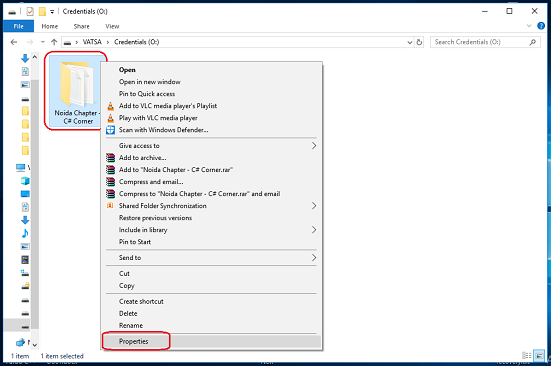551x366 pixels.
Task: Select the 3D Objects cube icon in sidebar
Action: (x=25, y=181)
